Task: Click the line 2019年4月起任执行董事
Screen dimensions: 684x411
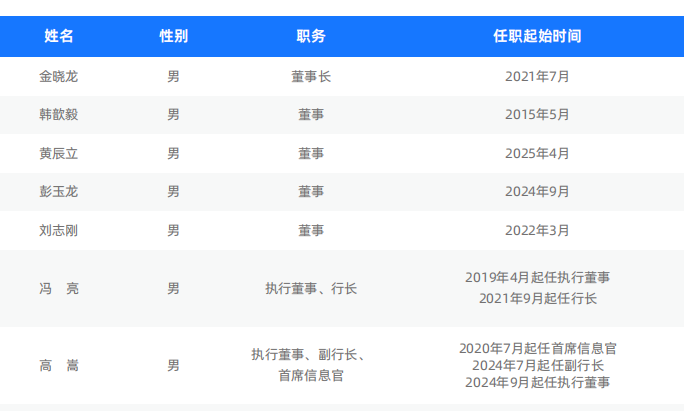Action: [x=537, y=277]
